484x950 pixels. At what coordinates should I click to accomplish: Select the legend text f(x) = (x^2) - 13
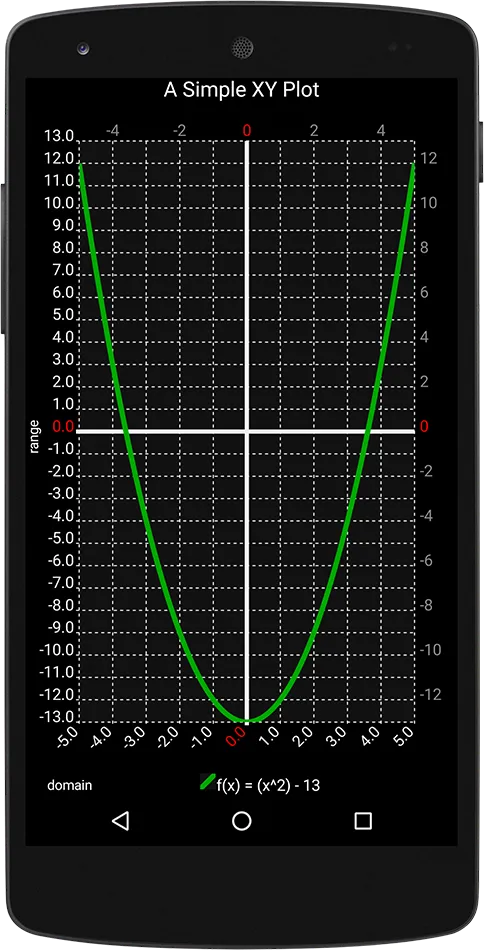pos(268,786)
